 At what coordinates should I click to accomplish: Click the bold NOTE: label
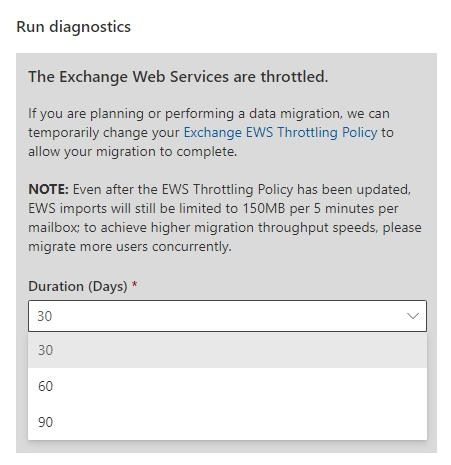[x=48, y=189]
